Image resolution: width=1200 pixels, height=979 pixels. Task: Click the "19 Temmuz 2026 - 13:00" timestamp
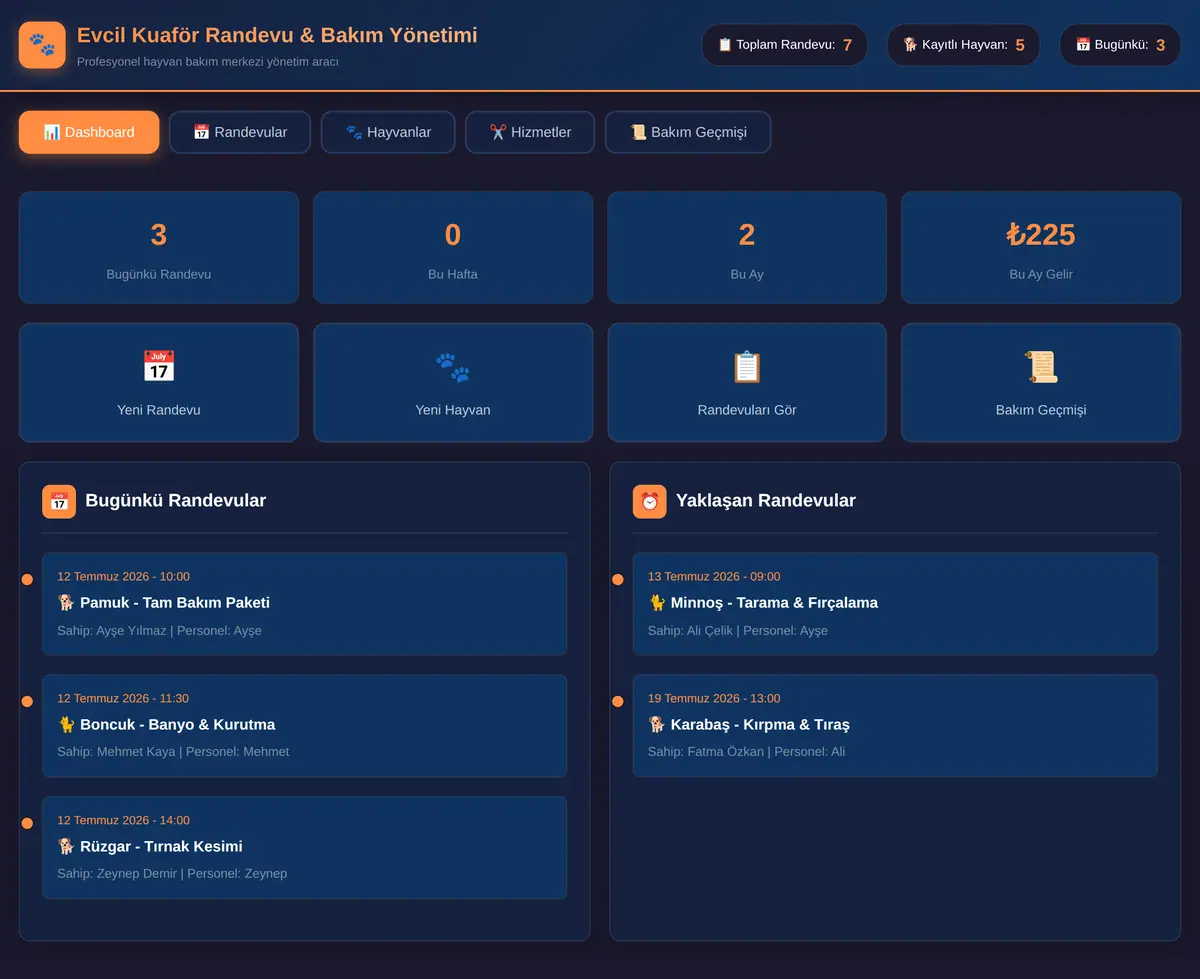[x=714, y=698]
